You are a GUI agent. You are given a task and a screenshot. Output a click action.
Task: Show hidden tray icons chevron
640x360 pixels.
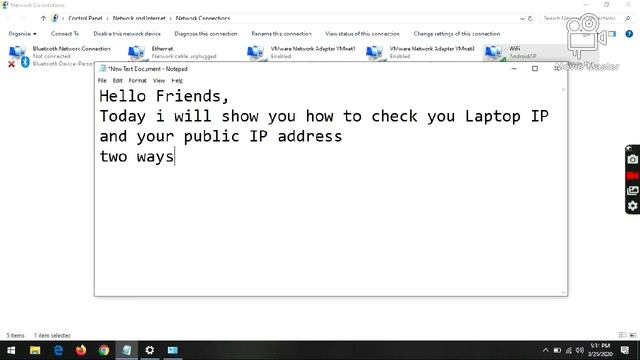(545, 350)
